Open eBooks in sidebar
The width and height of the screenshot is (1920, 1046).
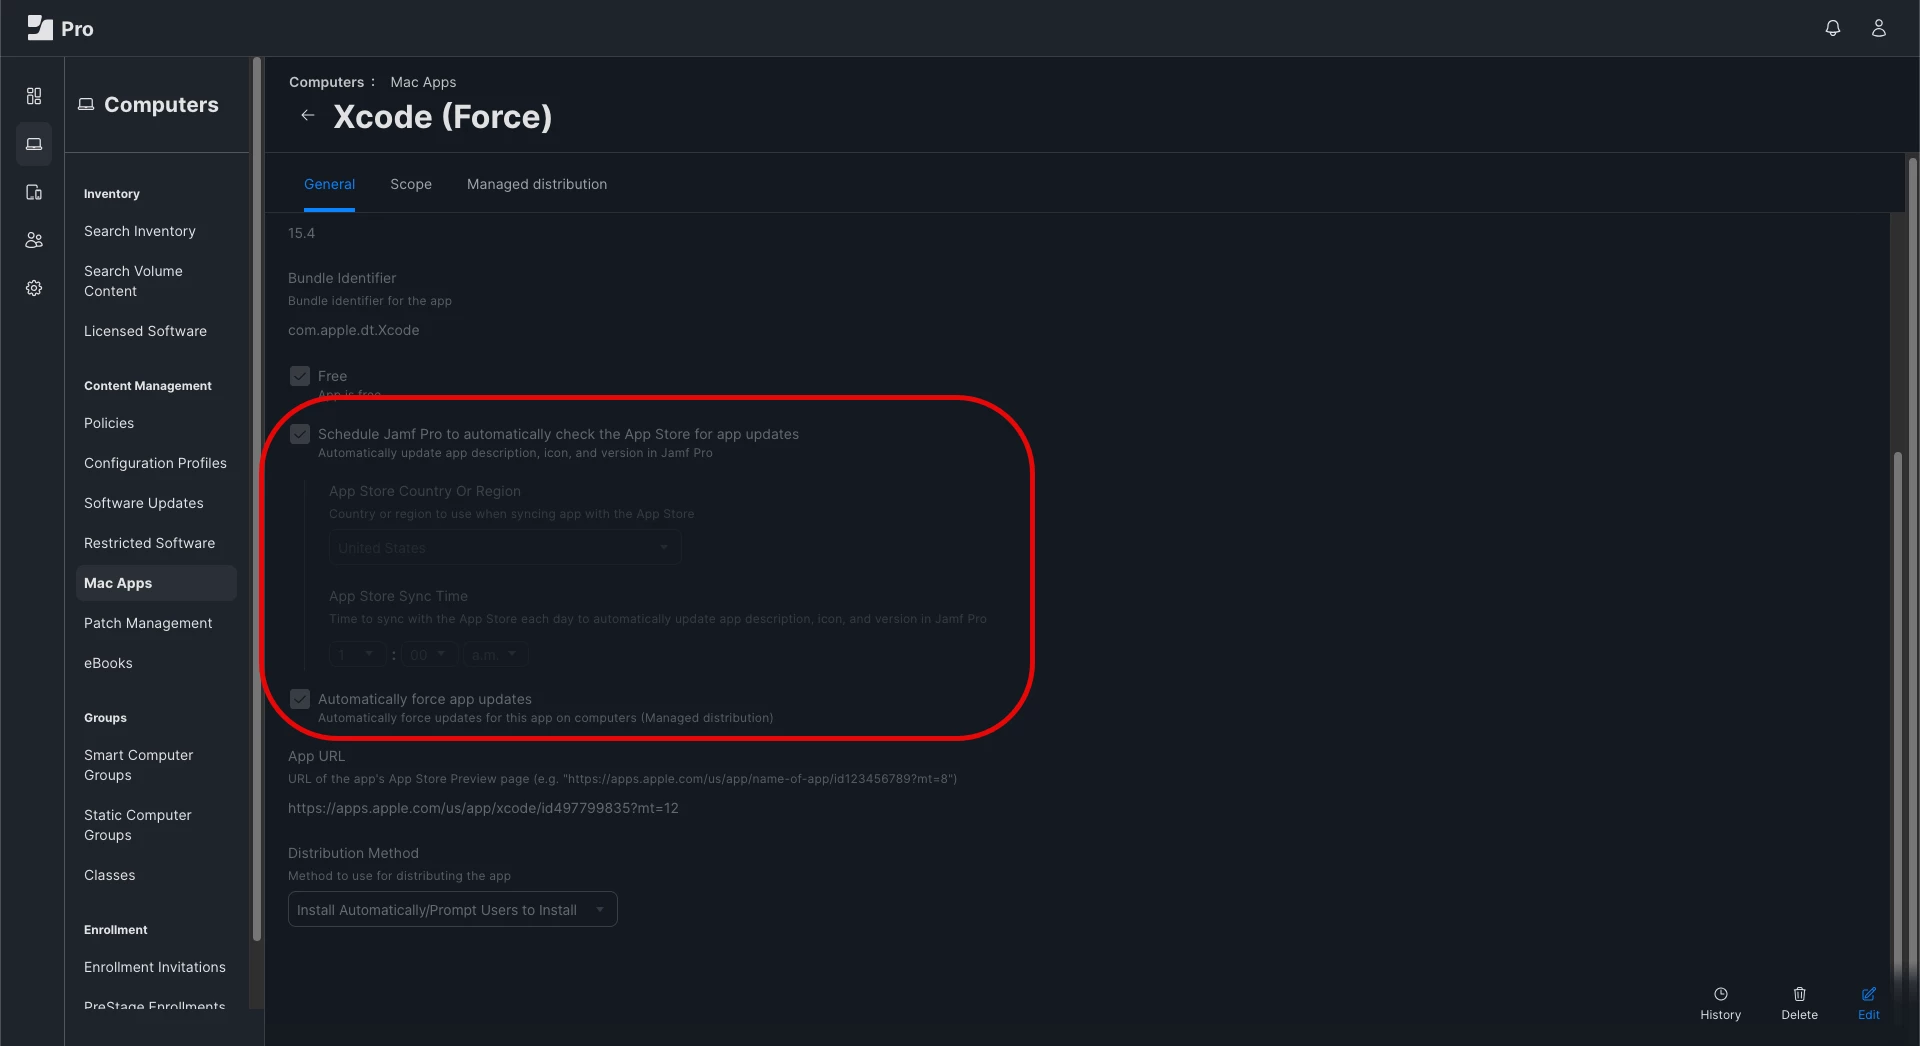(x=108, y=663)
